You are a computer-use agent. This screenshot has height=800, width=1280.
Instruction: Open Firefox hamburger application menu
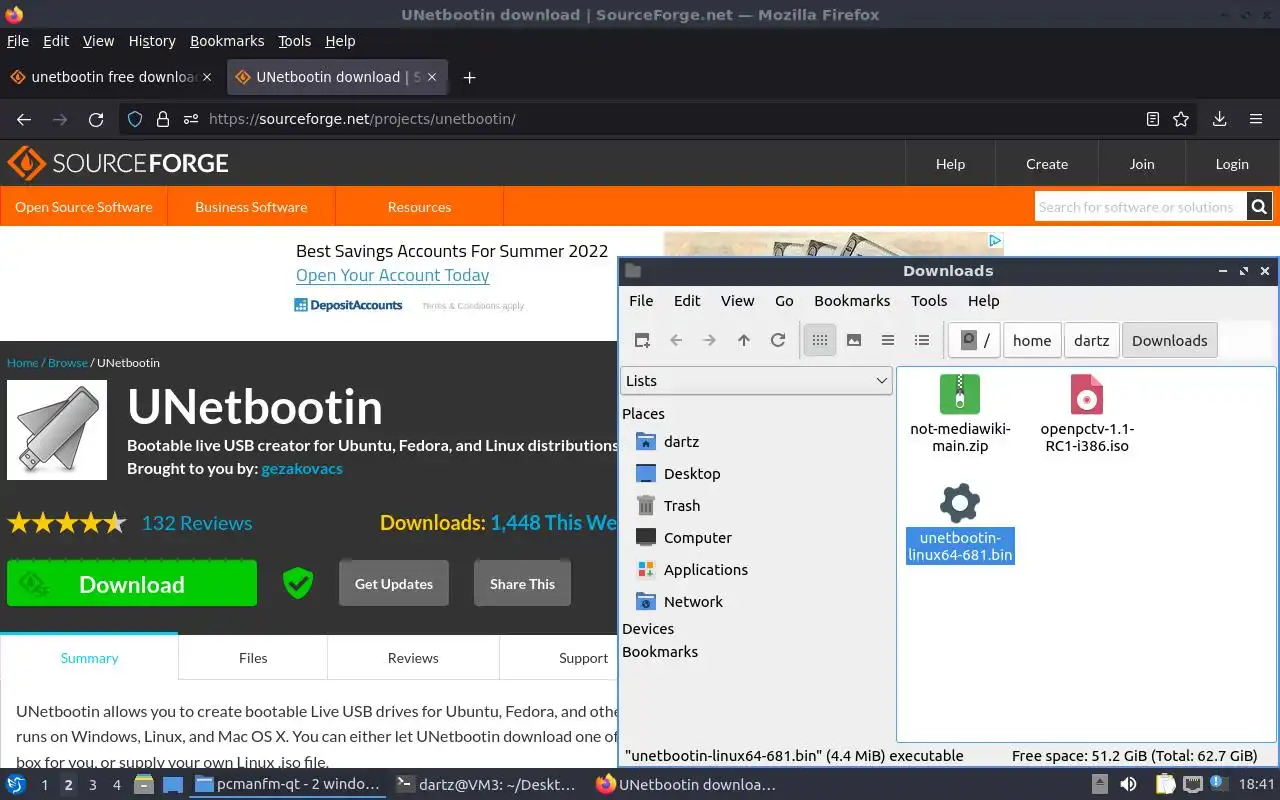click(x=1256, y=119)
